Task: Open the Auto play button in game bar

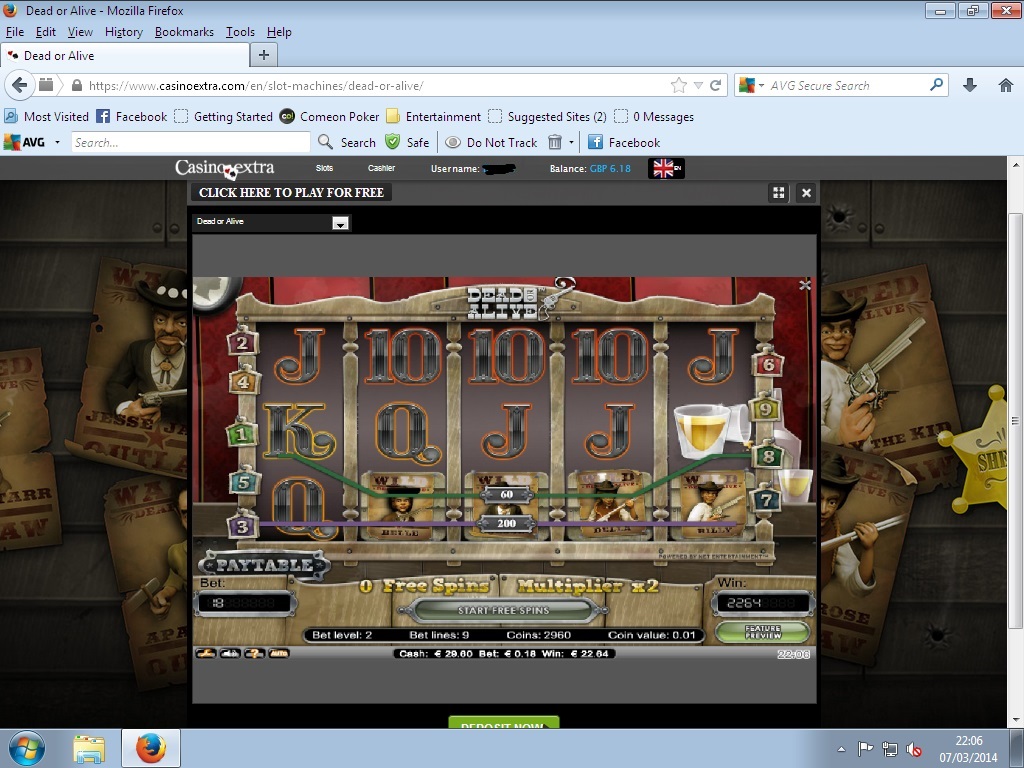Action: (x=278, y=653)
